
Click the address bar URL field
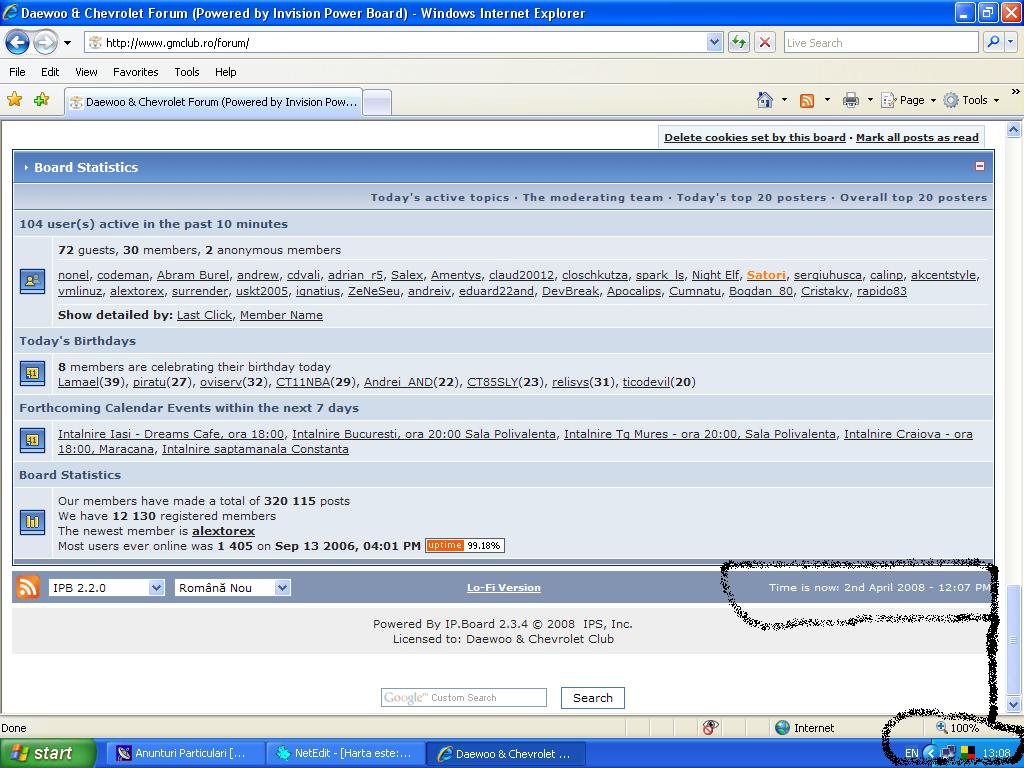(396, 43)
